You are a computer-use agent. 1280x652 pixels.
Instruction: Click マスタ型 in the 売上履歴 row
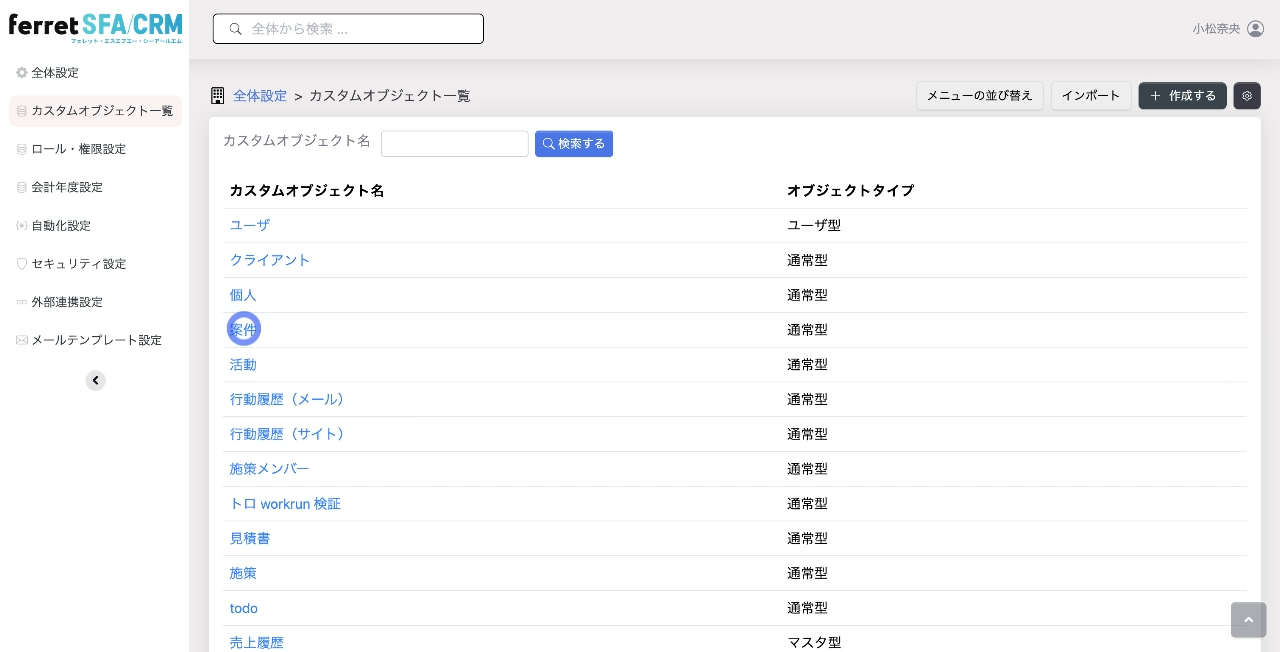(x=814, y=643)
